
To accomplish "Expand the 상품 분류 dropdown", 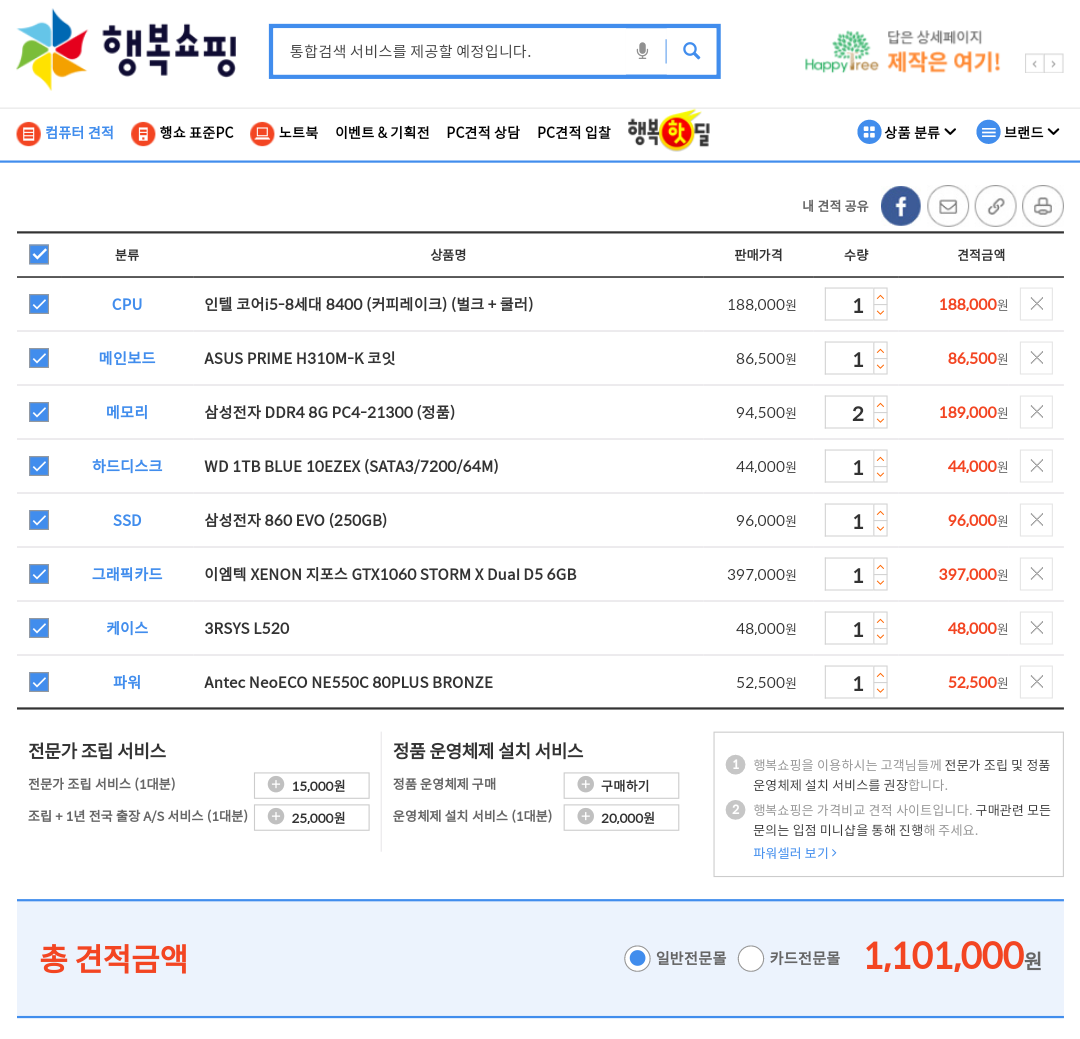I will pos(907,132).
